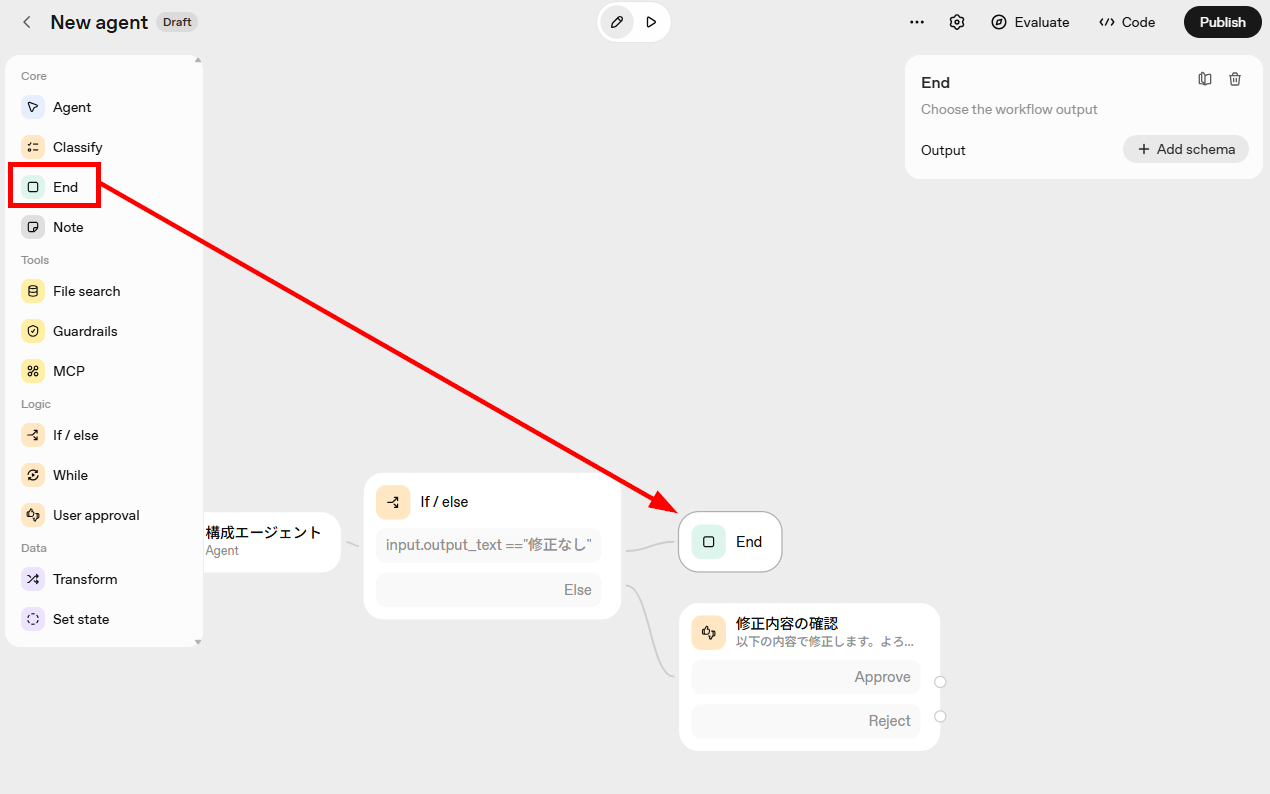Add a Guardrails tool node
Image resolution: width=1270 pixels, height=794 pixels.
coord(104,331)
